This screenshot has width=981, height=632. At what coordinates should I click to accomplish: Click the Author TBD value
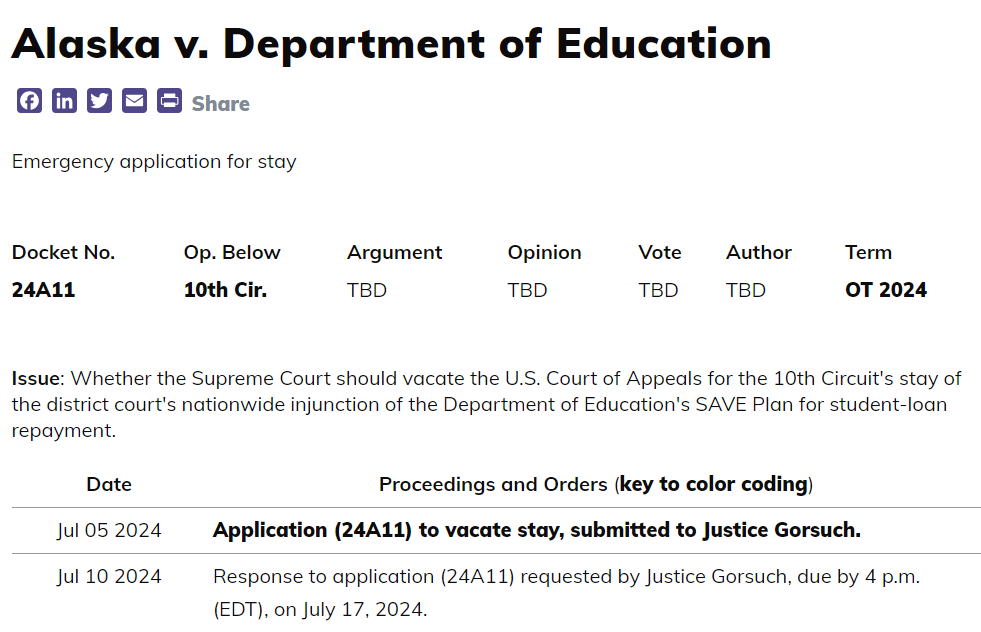(746, 290)
